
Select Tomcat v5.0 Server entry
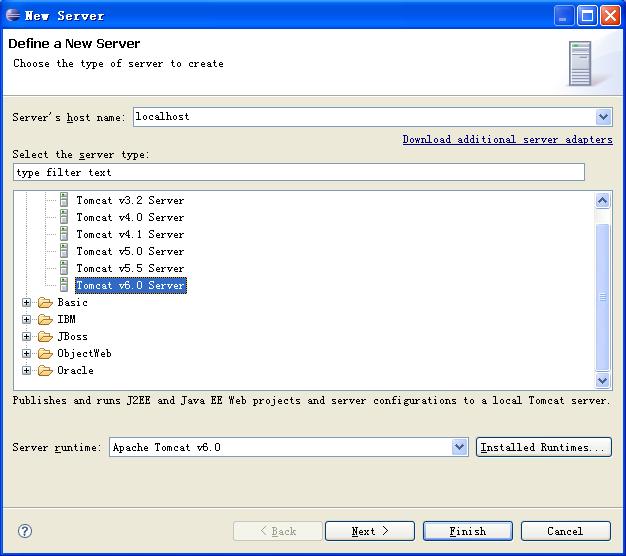point(130,251)
